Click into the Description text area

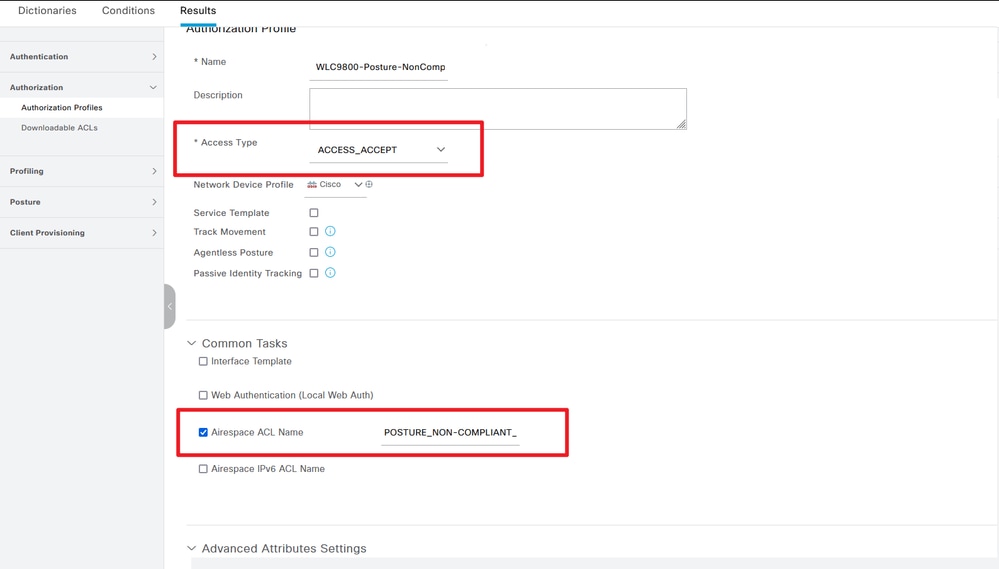click(498, 108)
